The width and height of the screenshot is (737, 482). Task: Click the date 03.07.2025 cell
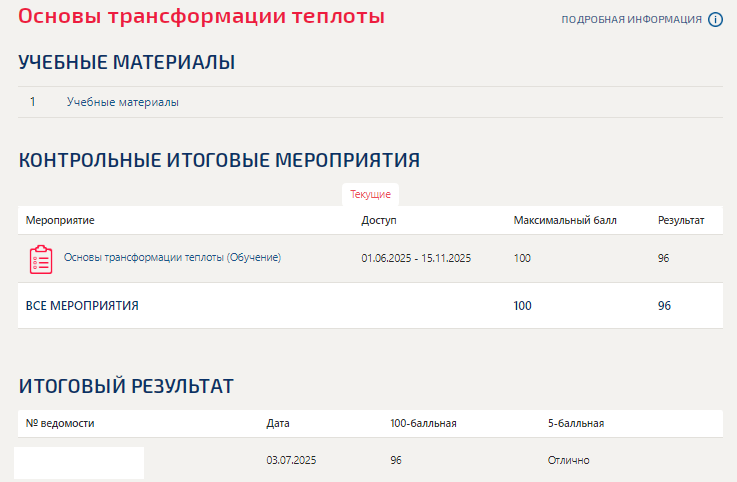291,460
